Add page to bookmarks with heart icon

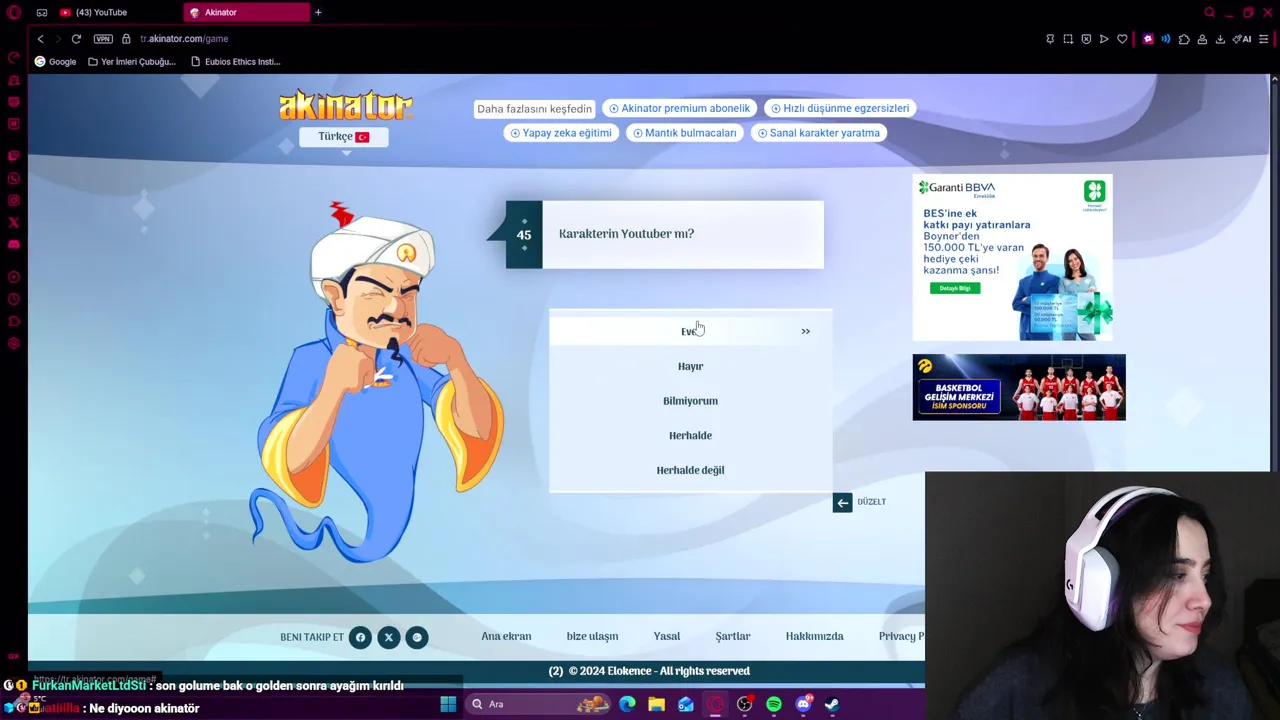tap(1122, 39)
